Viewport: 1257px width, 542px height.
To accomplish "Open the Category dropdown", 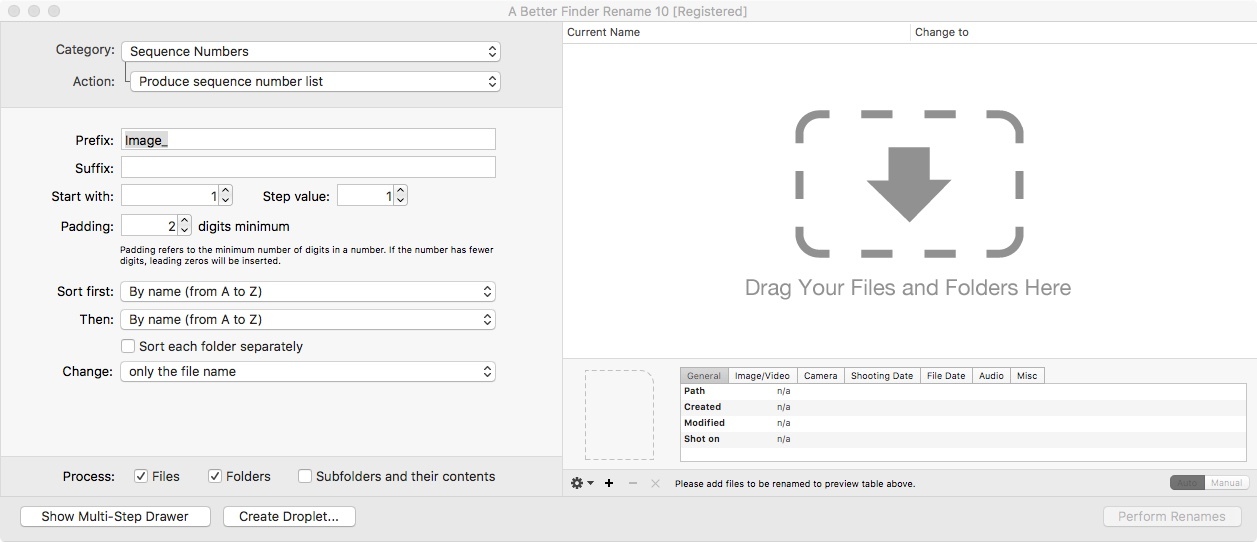I will tap(311, 51).
